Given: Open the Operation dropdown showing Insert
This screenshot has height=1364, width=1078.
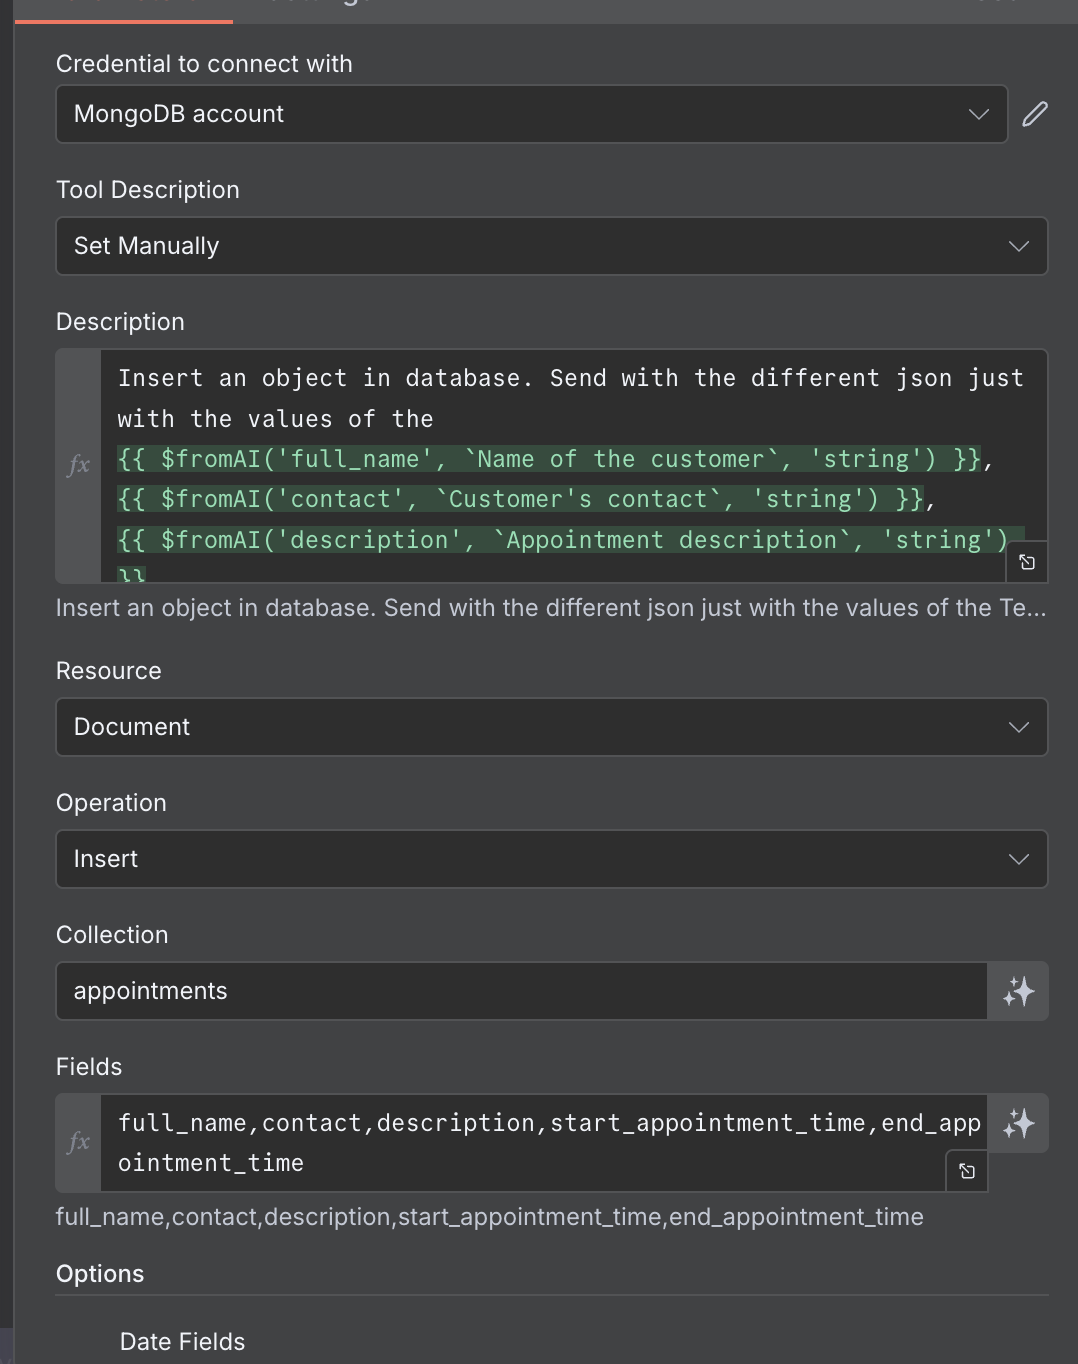Looking at the screenshot, I should [x=551, y=859].
